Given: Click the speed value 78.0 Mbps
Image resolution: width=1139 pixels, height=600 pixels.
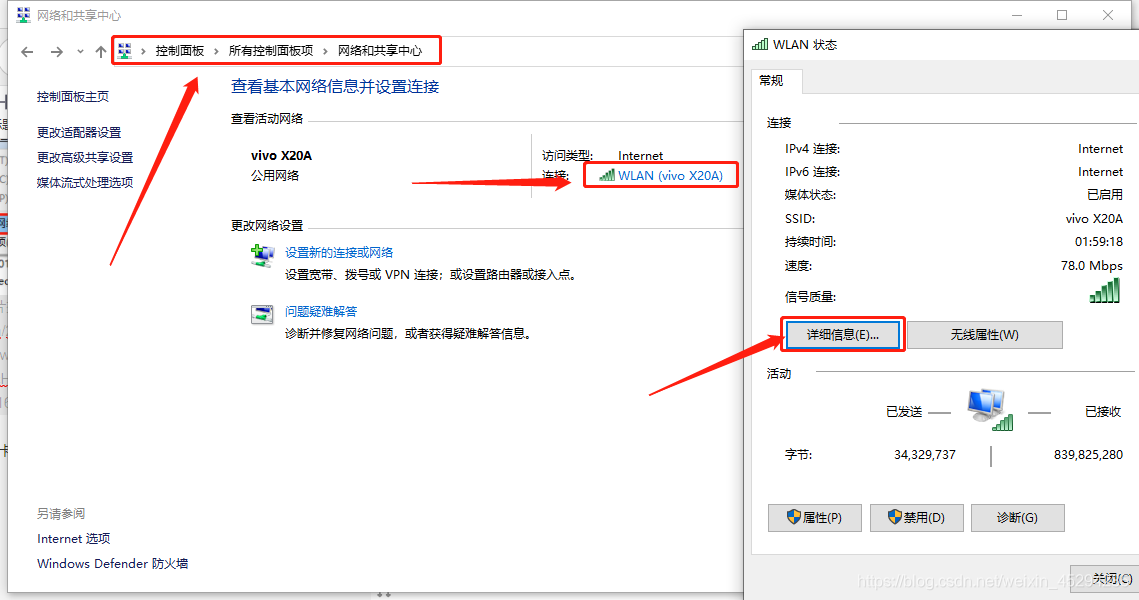Looking at the screenshot, I should click(x=1091, y=266).
